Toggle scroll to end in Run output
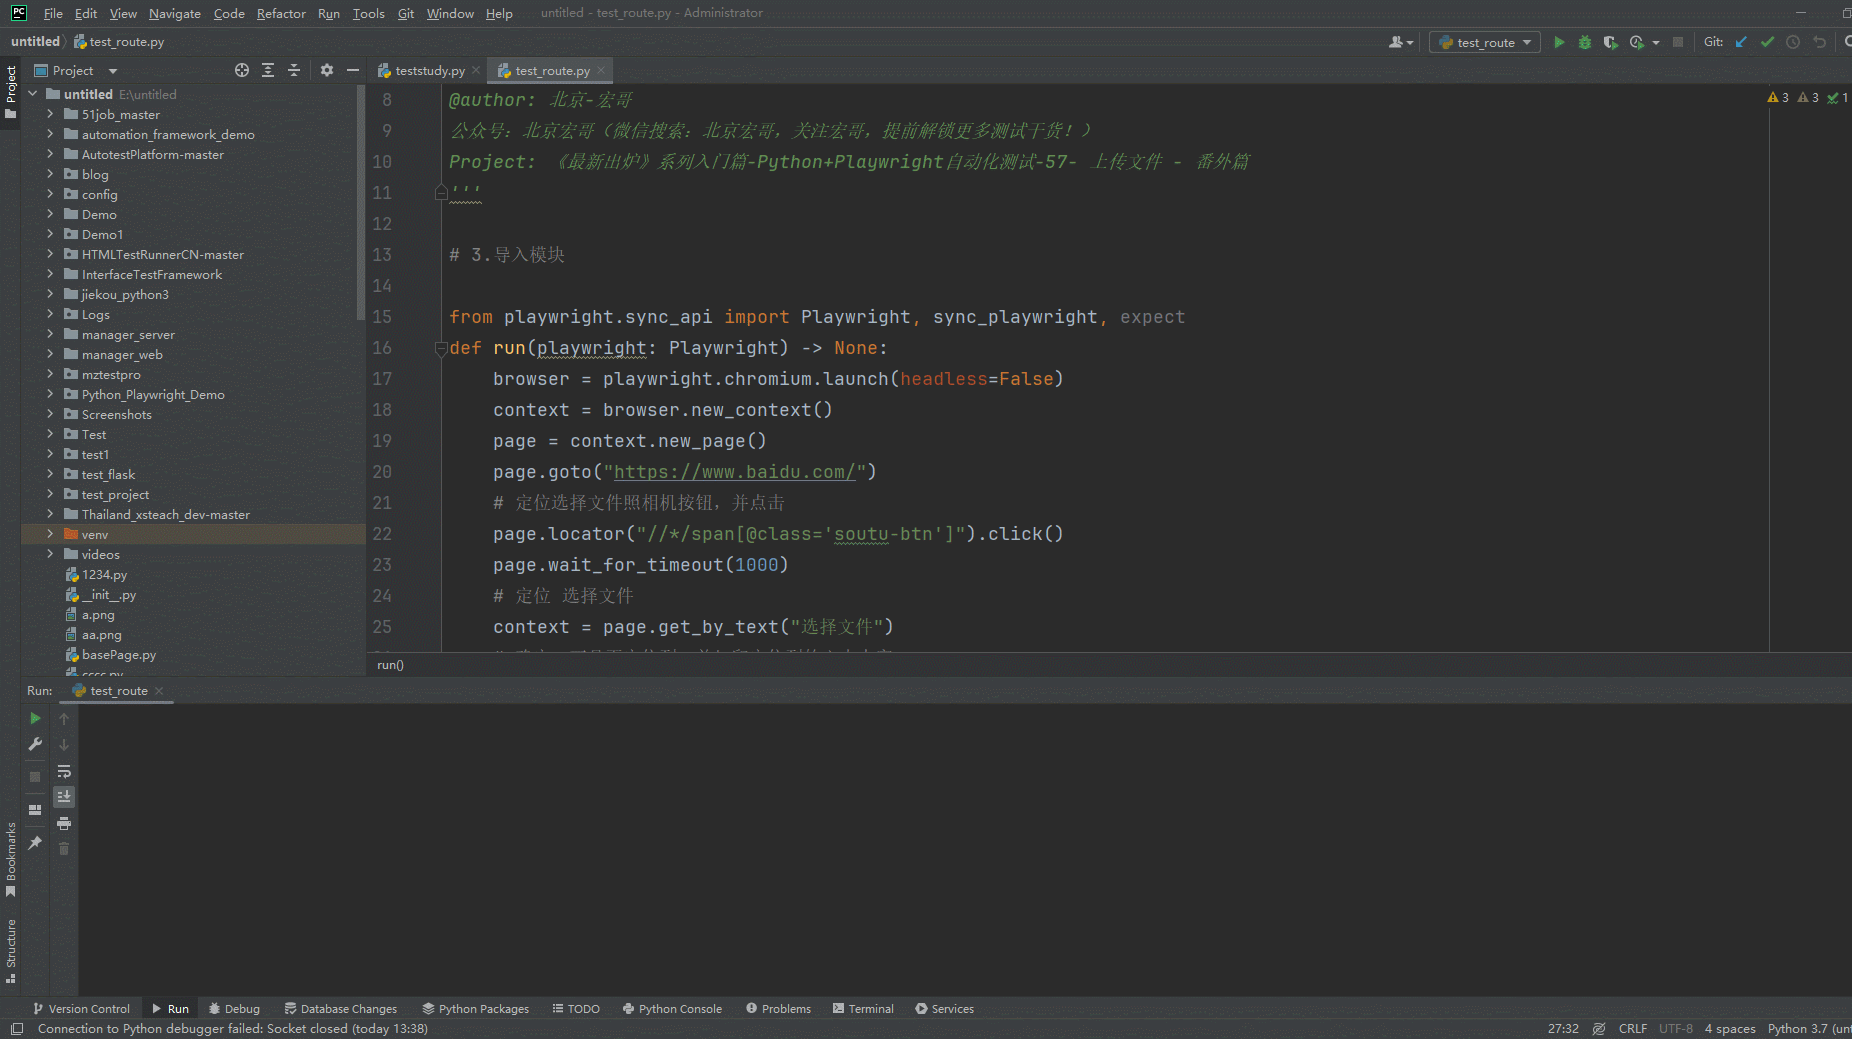 tap(64, 797)
